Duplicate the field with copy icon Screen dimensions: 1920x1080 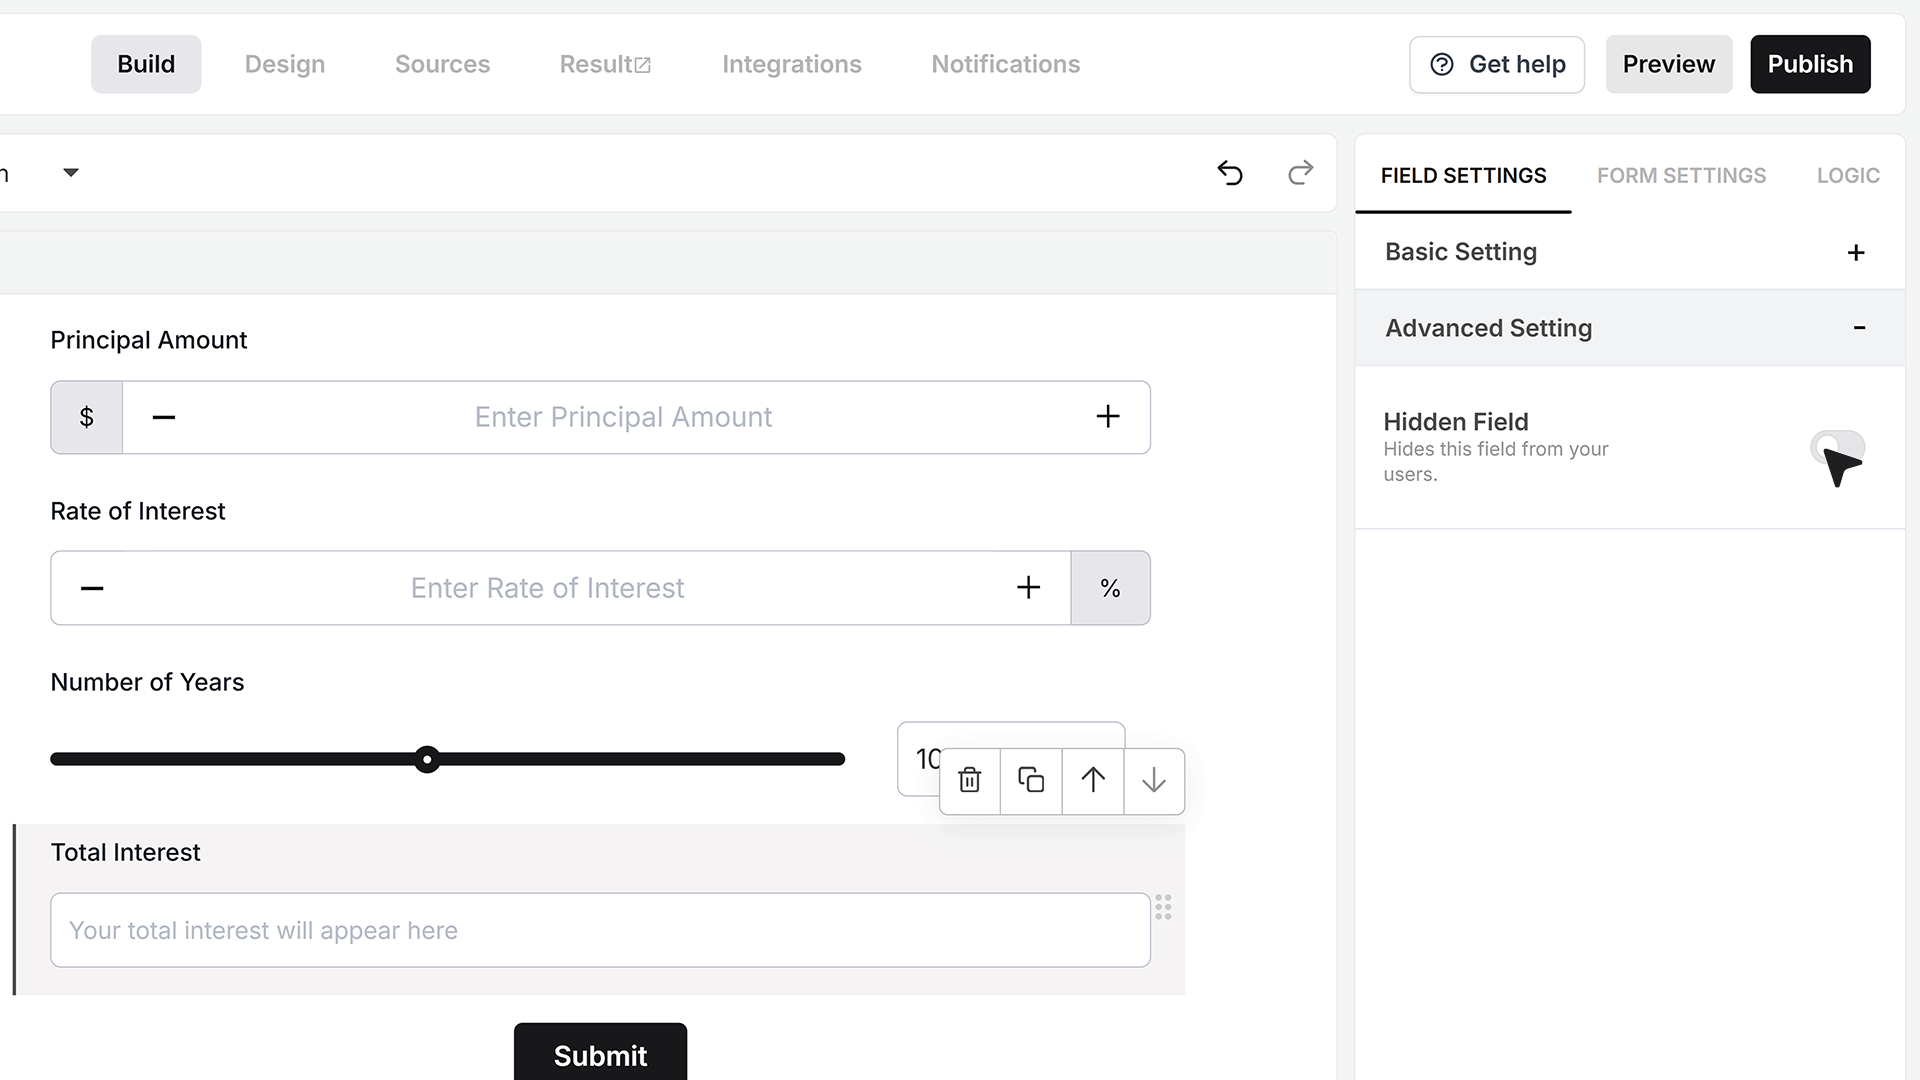click(x=1031, y=780)
